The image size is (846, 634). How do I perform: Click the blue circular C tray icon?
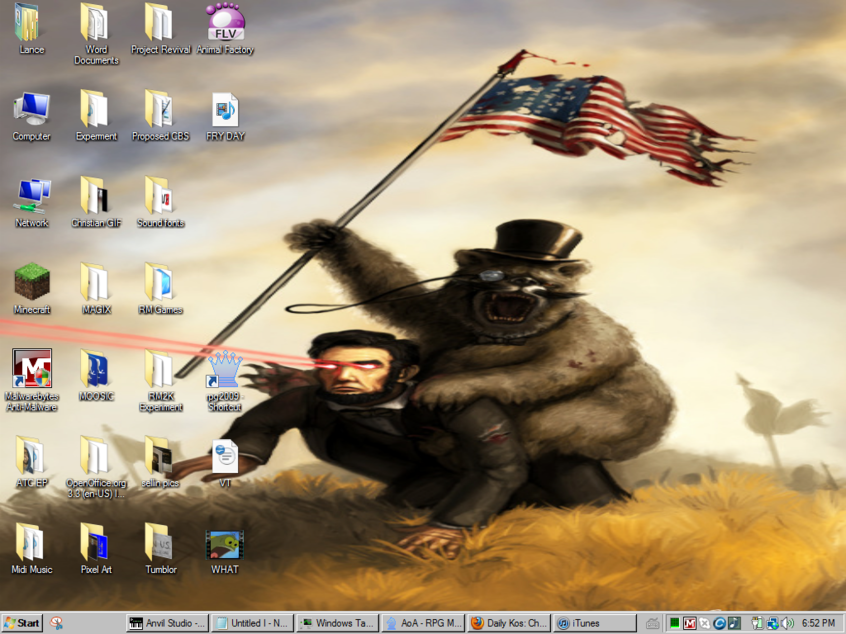pos(719,623)
